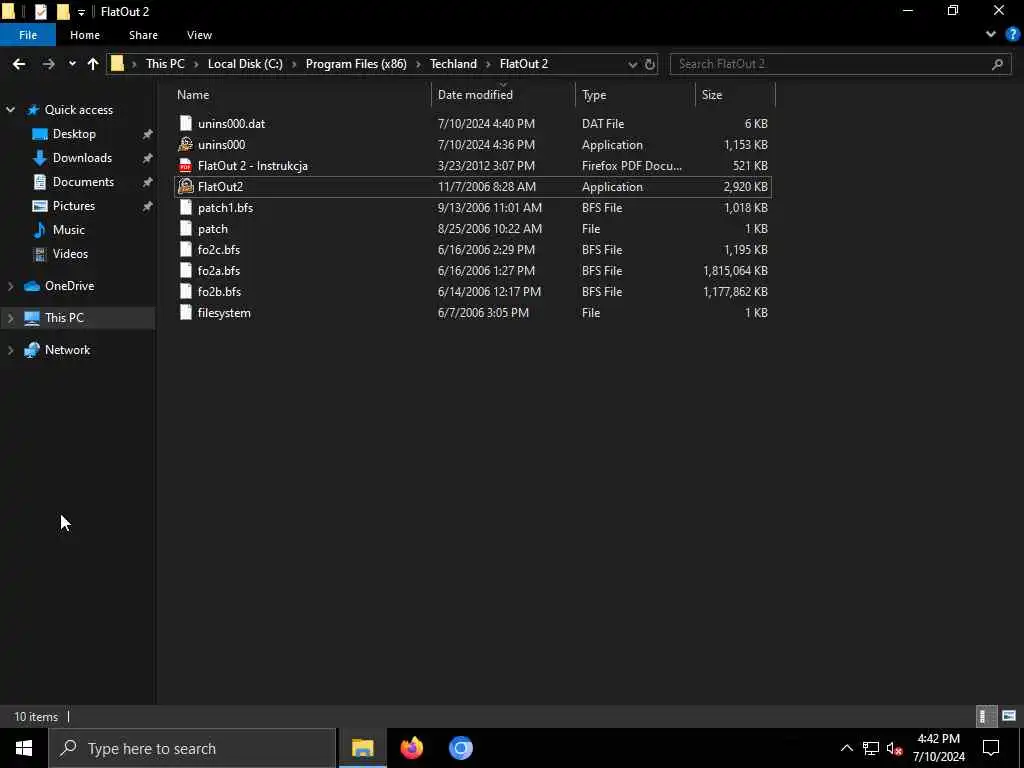This screenshot has height=768, width=1024.
Task: Go up one folder level
Action: click(x=93, y=64)
